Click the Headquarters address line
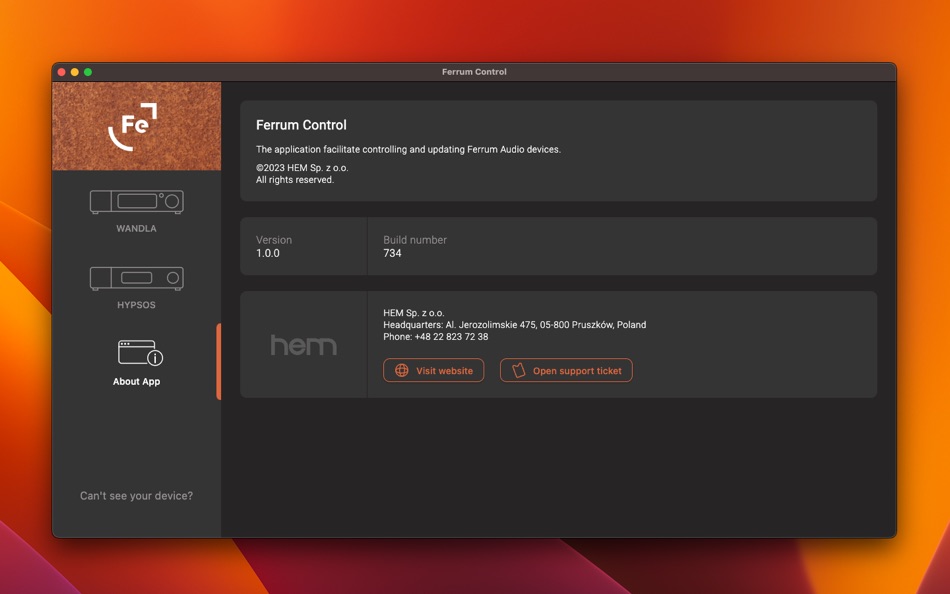Screen dimensions: 950x594 click(x=514, y=325)
